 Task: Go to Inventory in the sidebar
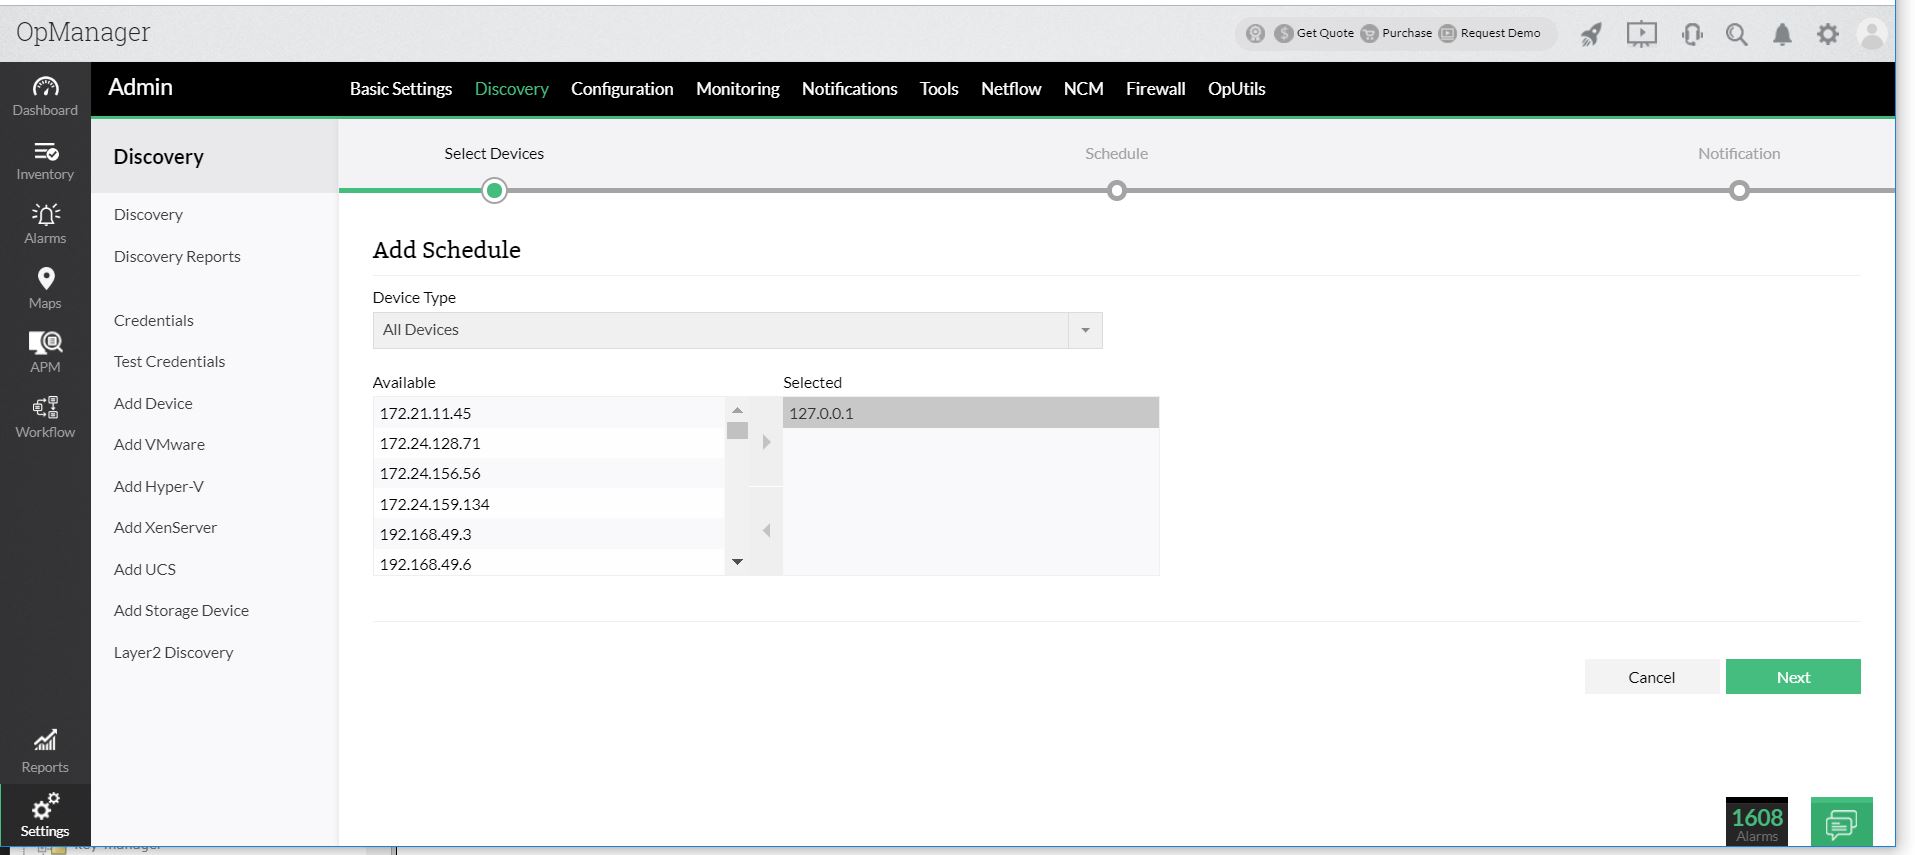click(x=45, y=161)
